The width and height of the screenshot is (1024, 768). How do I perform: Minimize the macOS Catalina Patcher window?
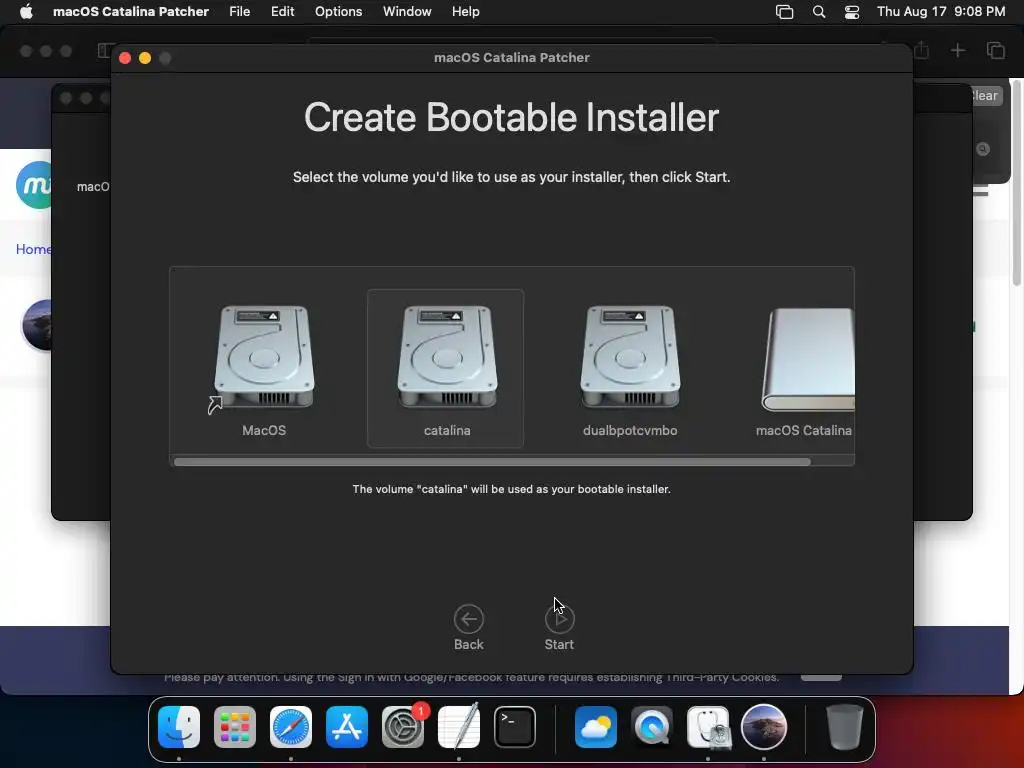point(145,58)
